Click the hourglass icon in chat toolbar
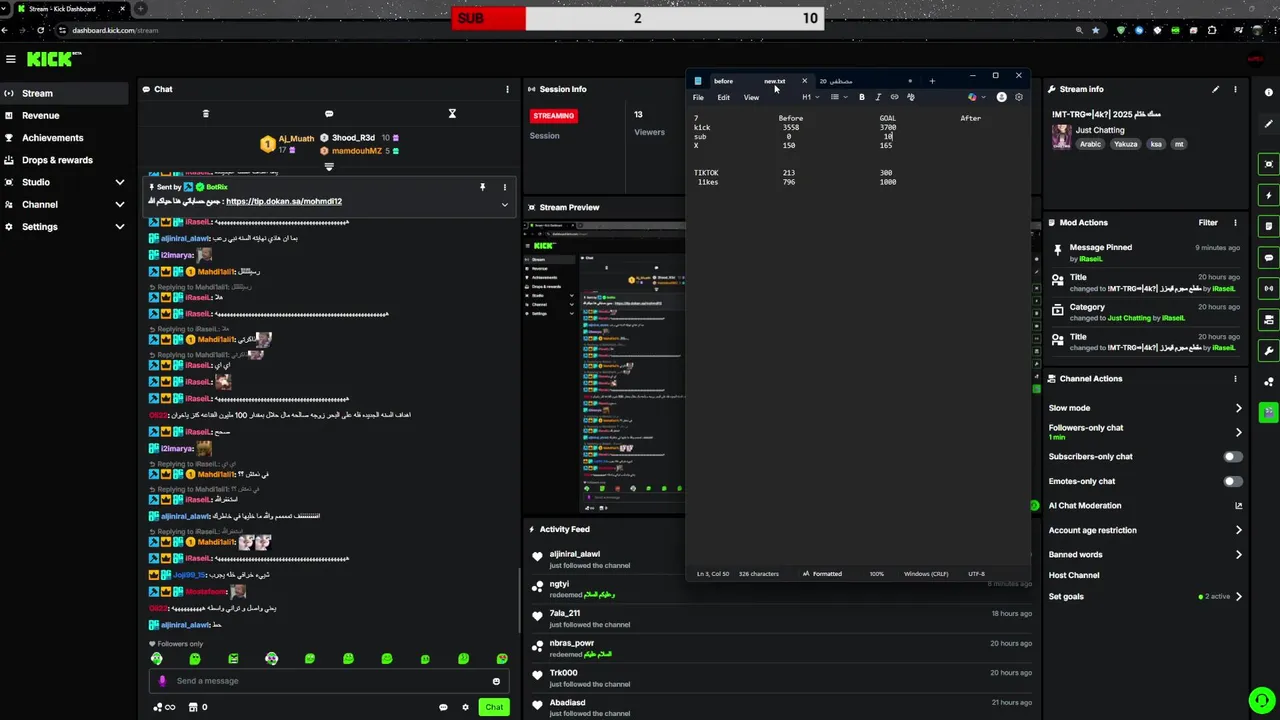This screenshot has height=720, width=1280. click(x=452, y=114)
